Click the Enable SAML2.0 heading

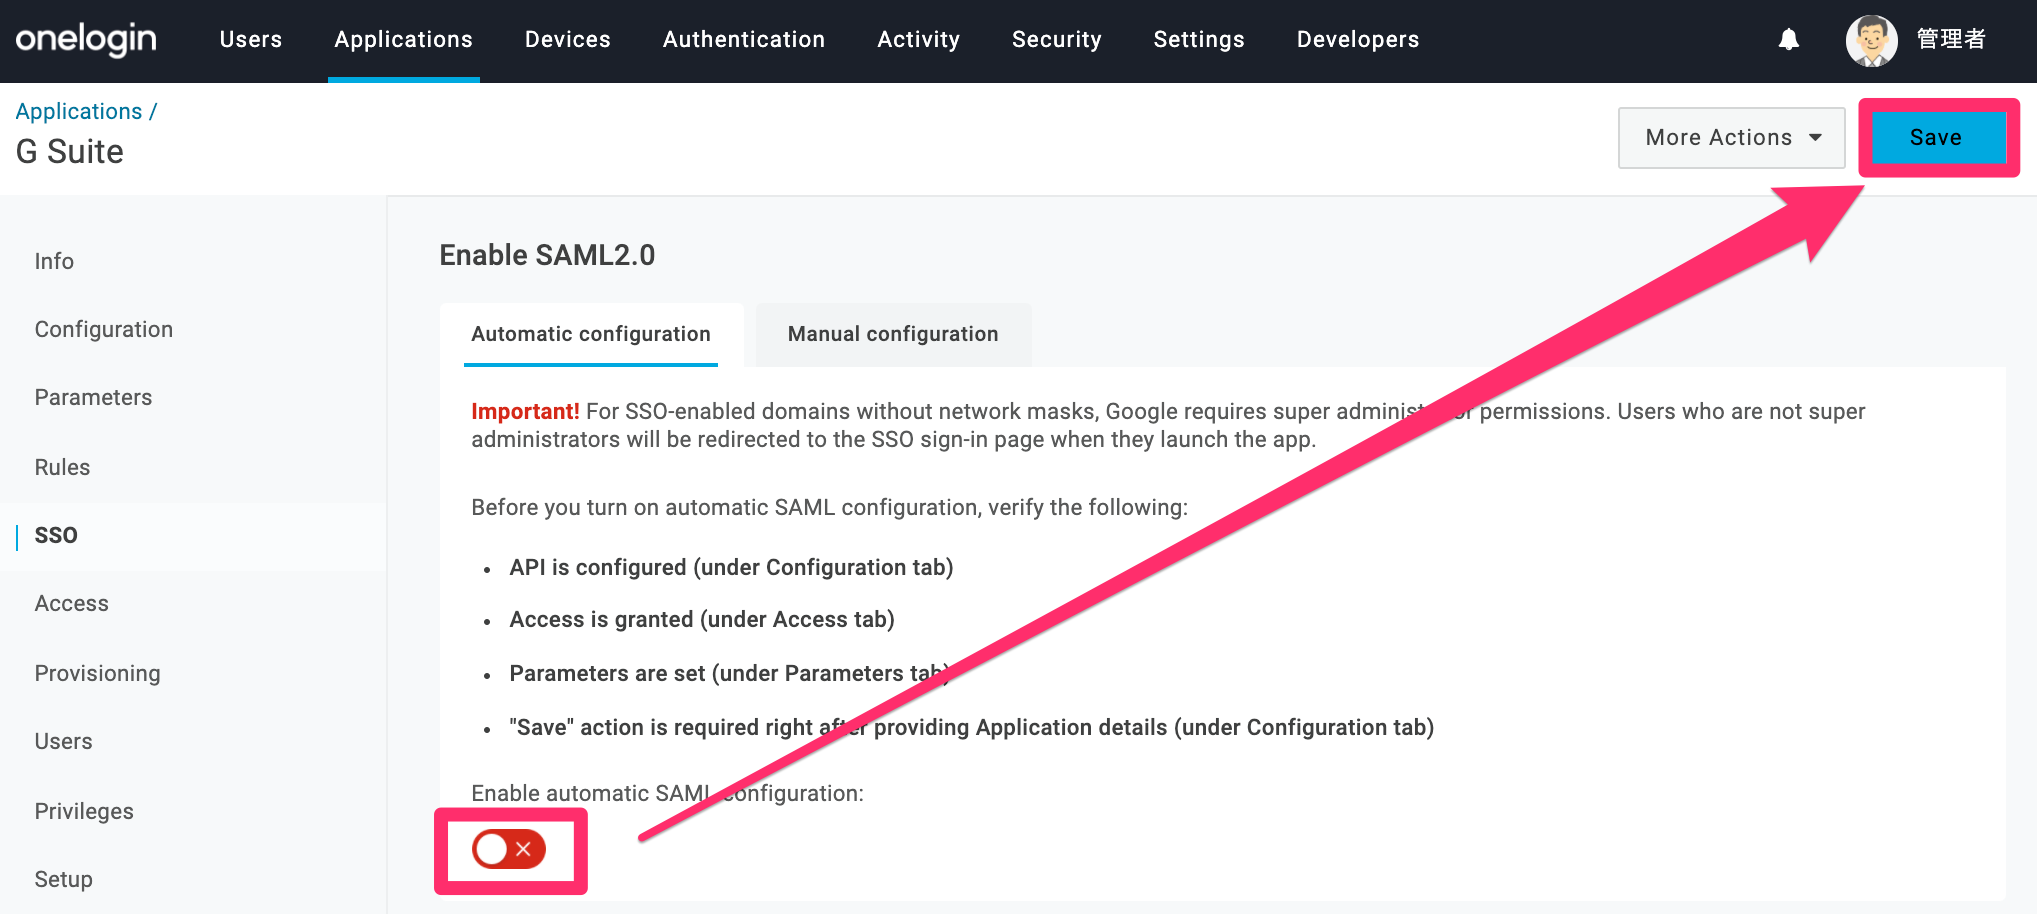pyautogui.click(x=547, y=255)
